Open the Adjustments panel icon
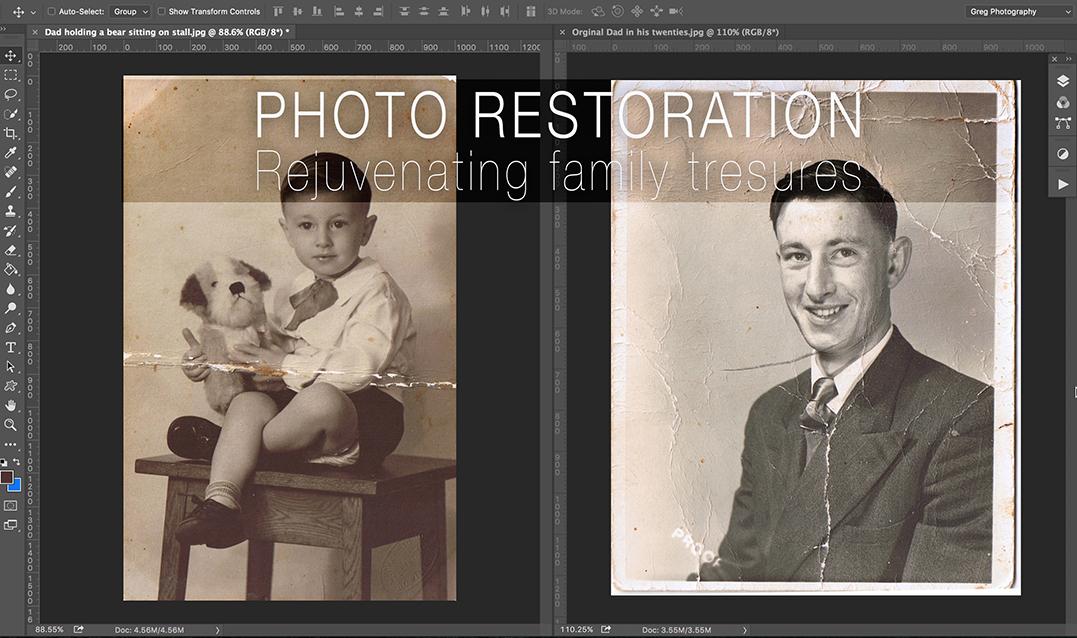The height and width of the screenshot is (638, 1077). coord(1063,154)
